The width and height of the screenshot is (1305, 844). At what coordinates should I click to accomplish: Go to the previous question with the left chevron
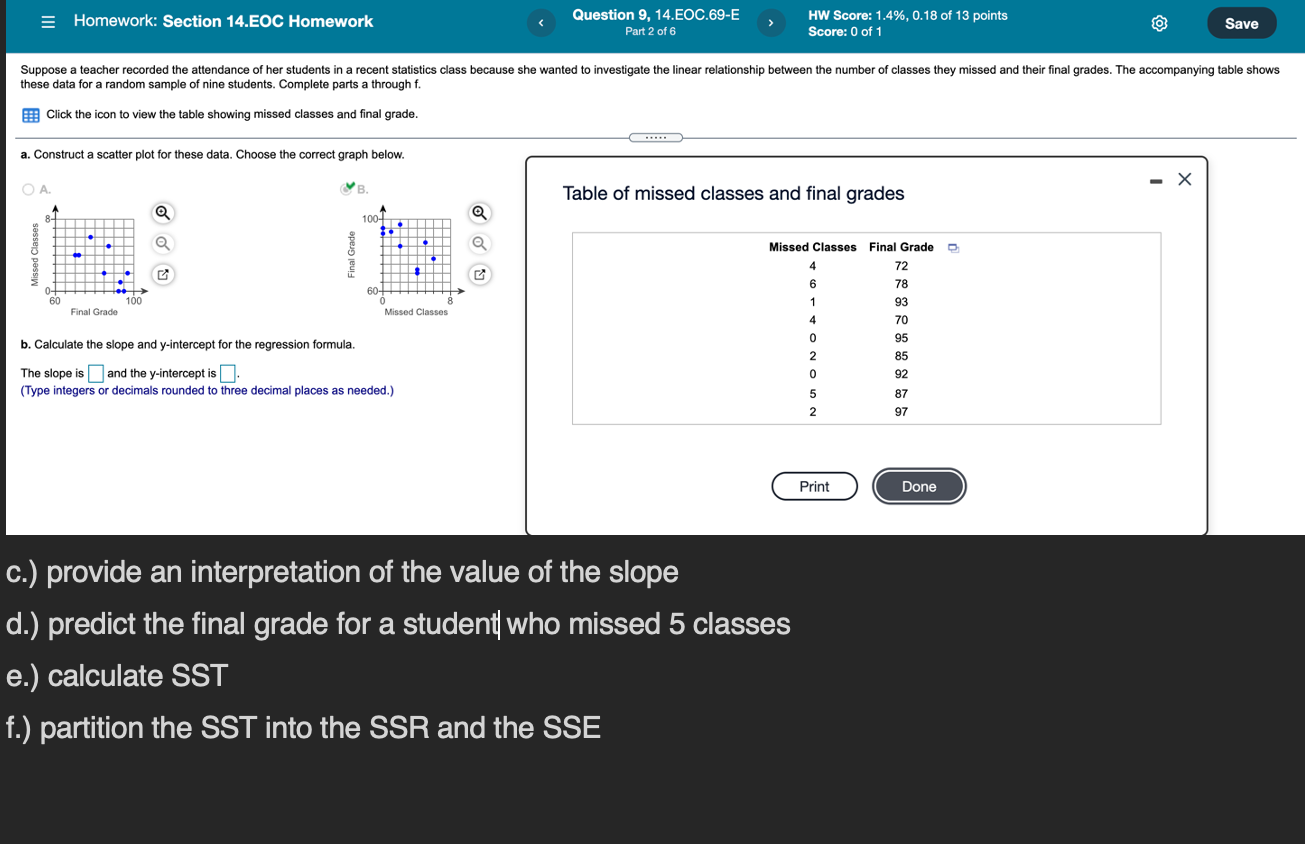pos(541,22)
